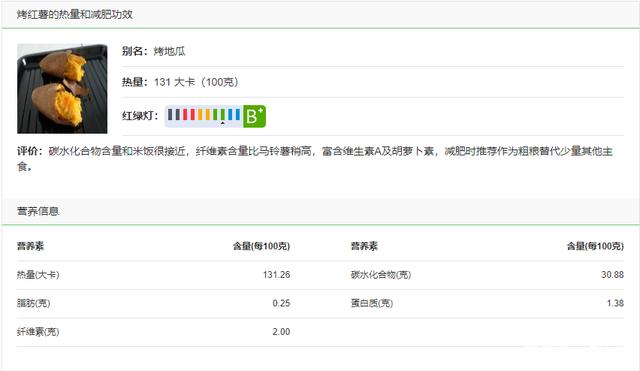Click the 蛋白质(克) row label

click(372, 303)
